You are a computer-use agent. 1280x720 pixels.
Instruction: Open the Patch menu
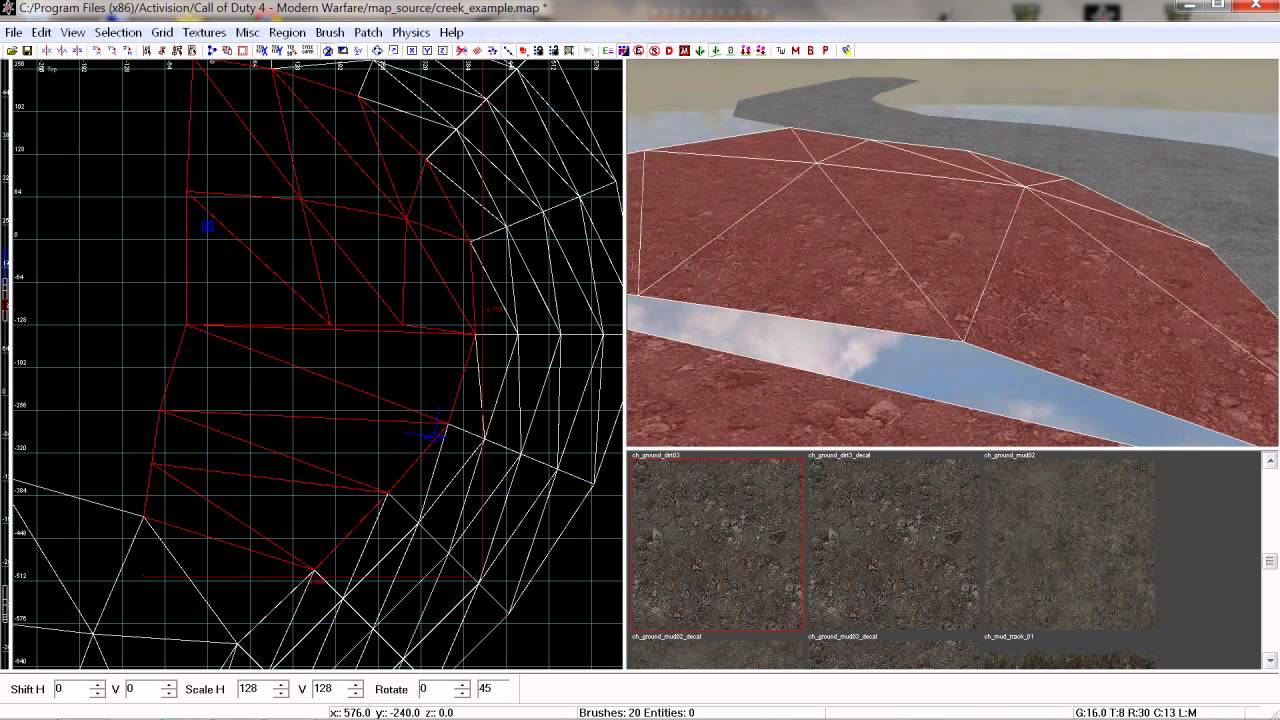(x=368, y=32)
